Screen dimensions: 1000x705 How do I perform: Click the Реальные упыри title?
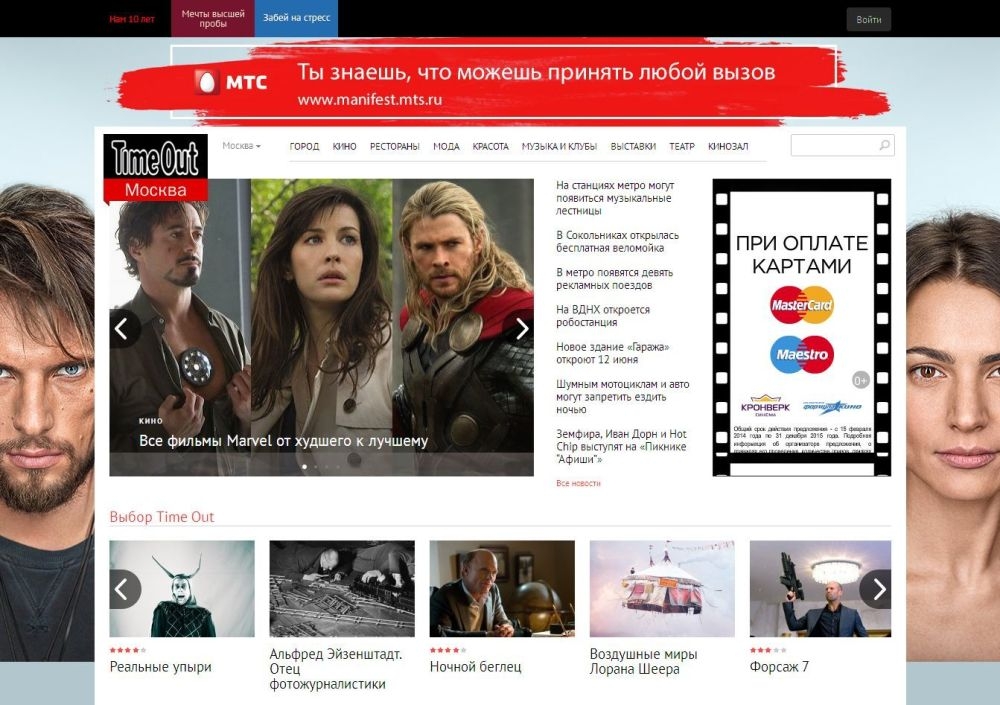click(x=161, y=667)
